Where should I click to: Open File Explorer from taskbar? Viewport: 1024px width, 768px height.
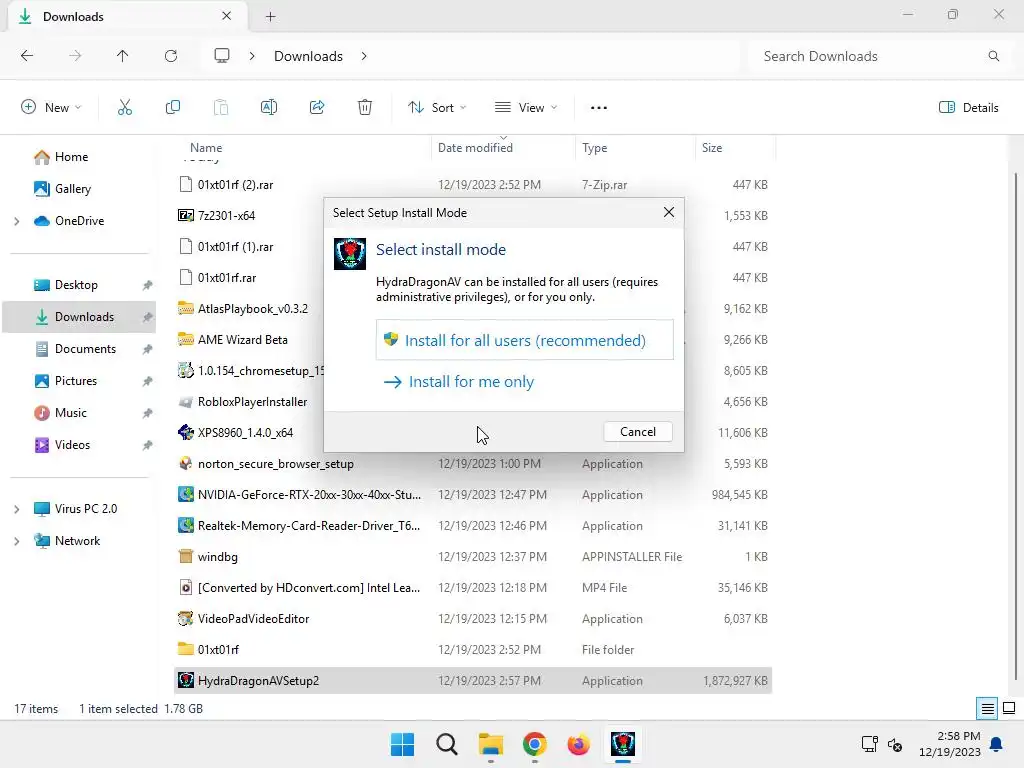point(490,744)
